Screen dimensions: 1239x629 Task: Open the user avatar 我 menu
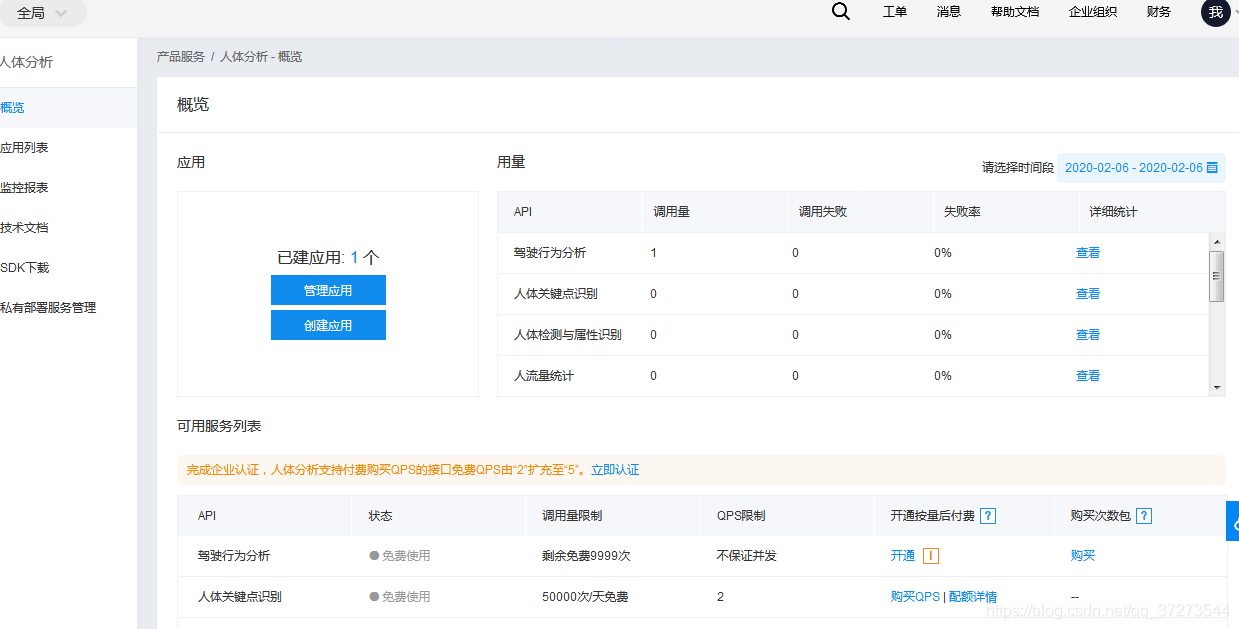coord(1215,12)
